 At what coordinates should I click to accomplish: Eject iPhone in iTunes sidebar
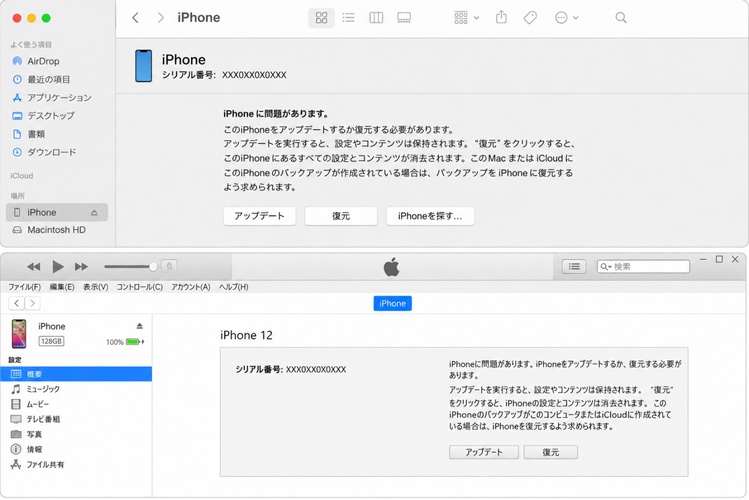(139, 326)
